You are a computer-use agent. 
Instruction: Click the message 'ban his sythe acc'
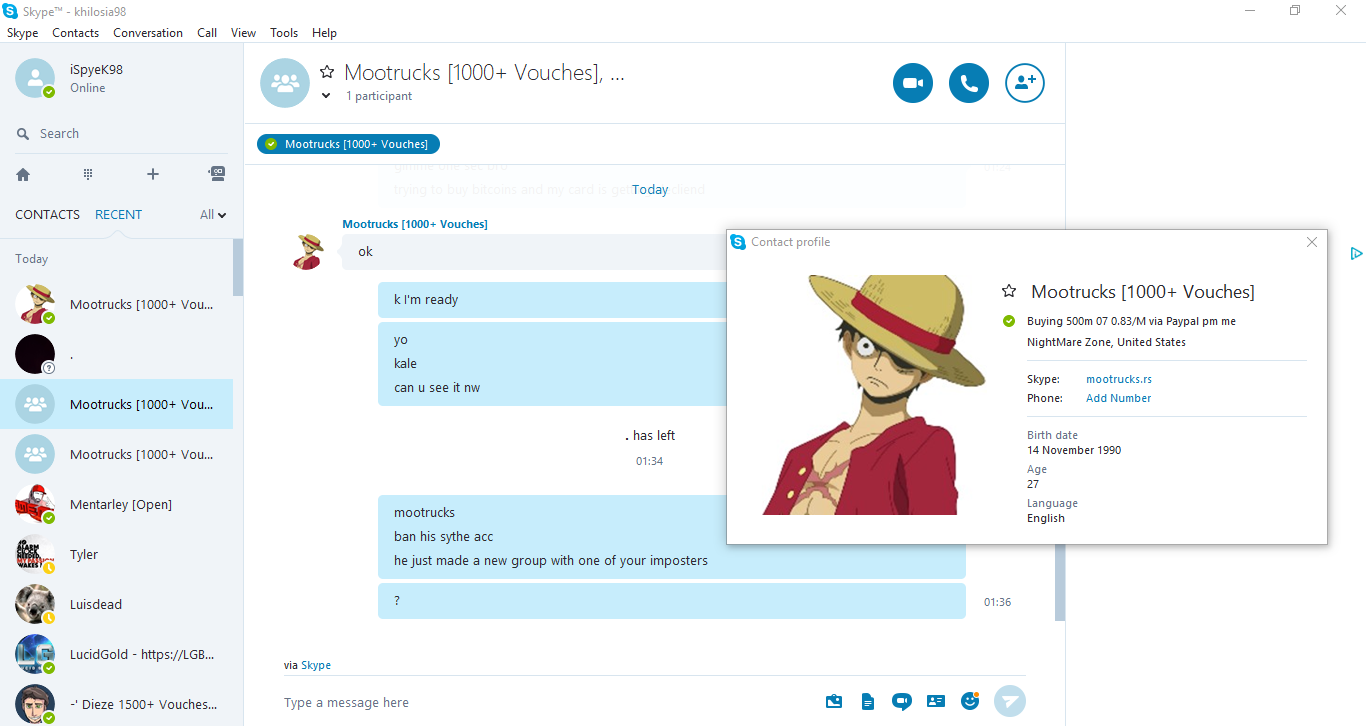444,536
